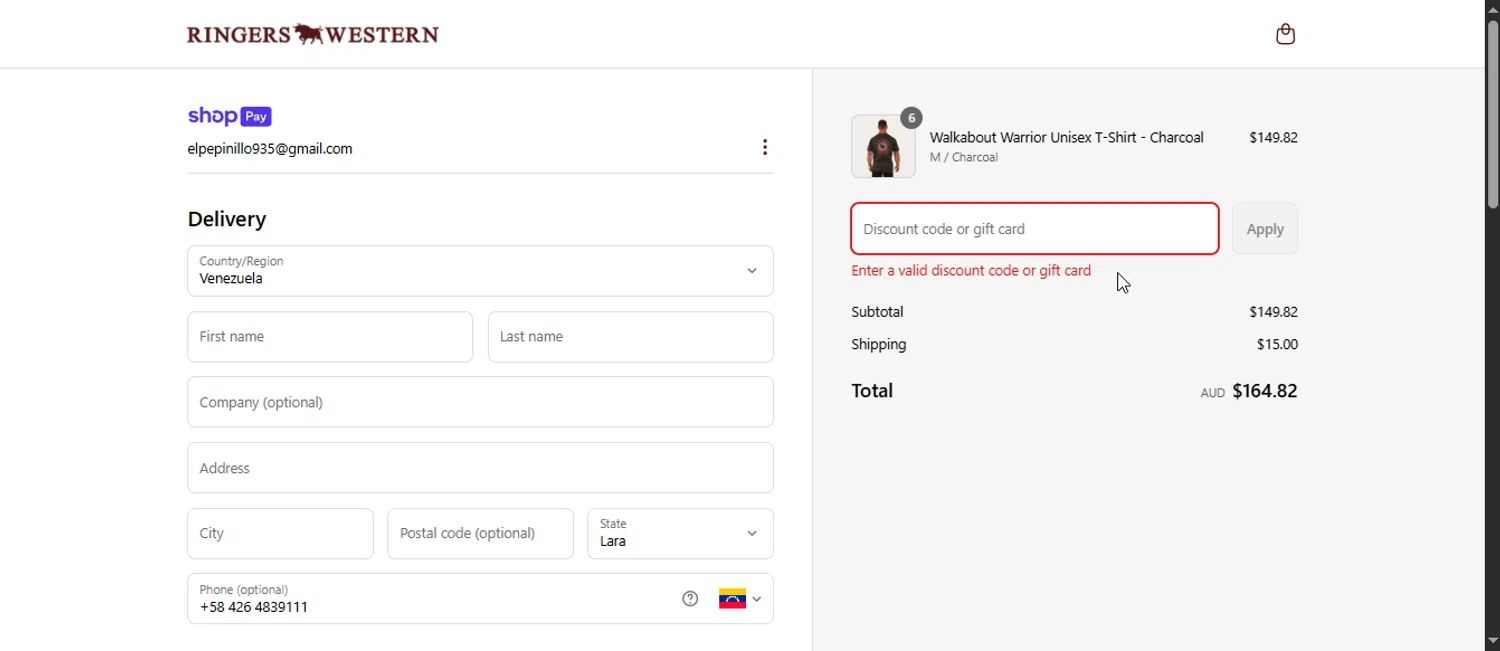Open the three-dot account options menu
The image size is (1500, 651).
(765, 148)
